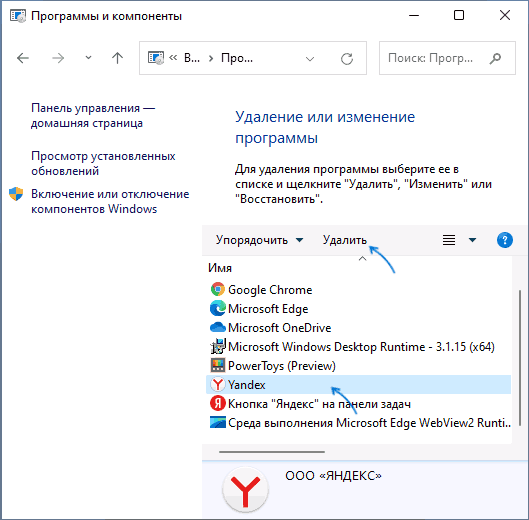Select PowerToys (Preview) entry text
Screen dimensions: 529x520
tap(282, 366)
